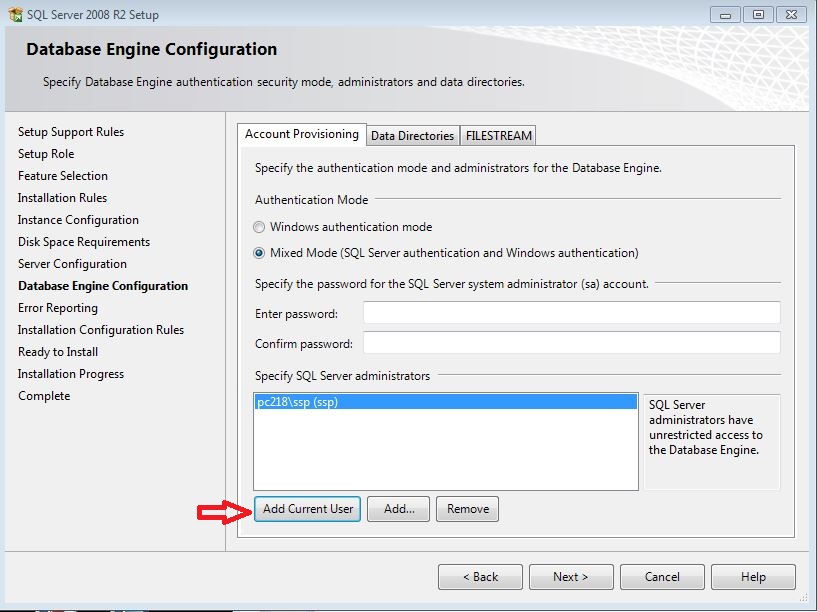817x612 pixels.
Task: Click Next to continue installation
Action: tap(571, 576)
